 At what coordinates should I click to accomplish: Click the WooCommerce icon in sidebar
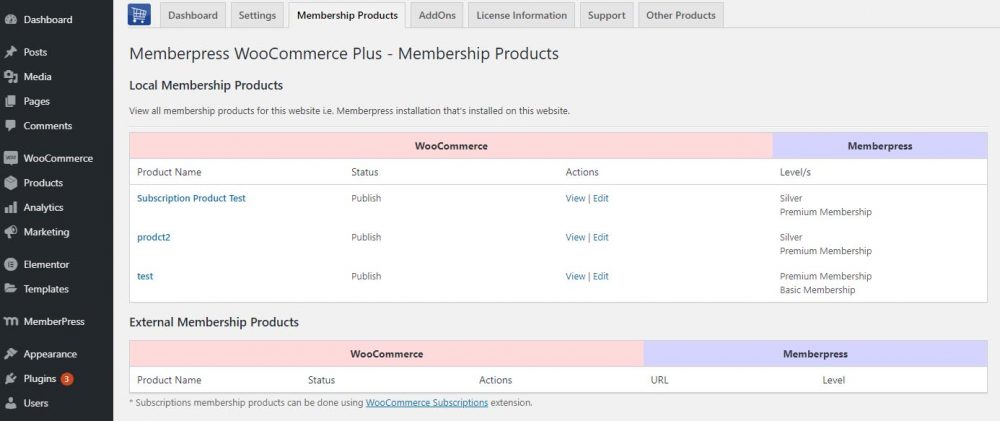(x=11, y=158)
